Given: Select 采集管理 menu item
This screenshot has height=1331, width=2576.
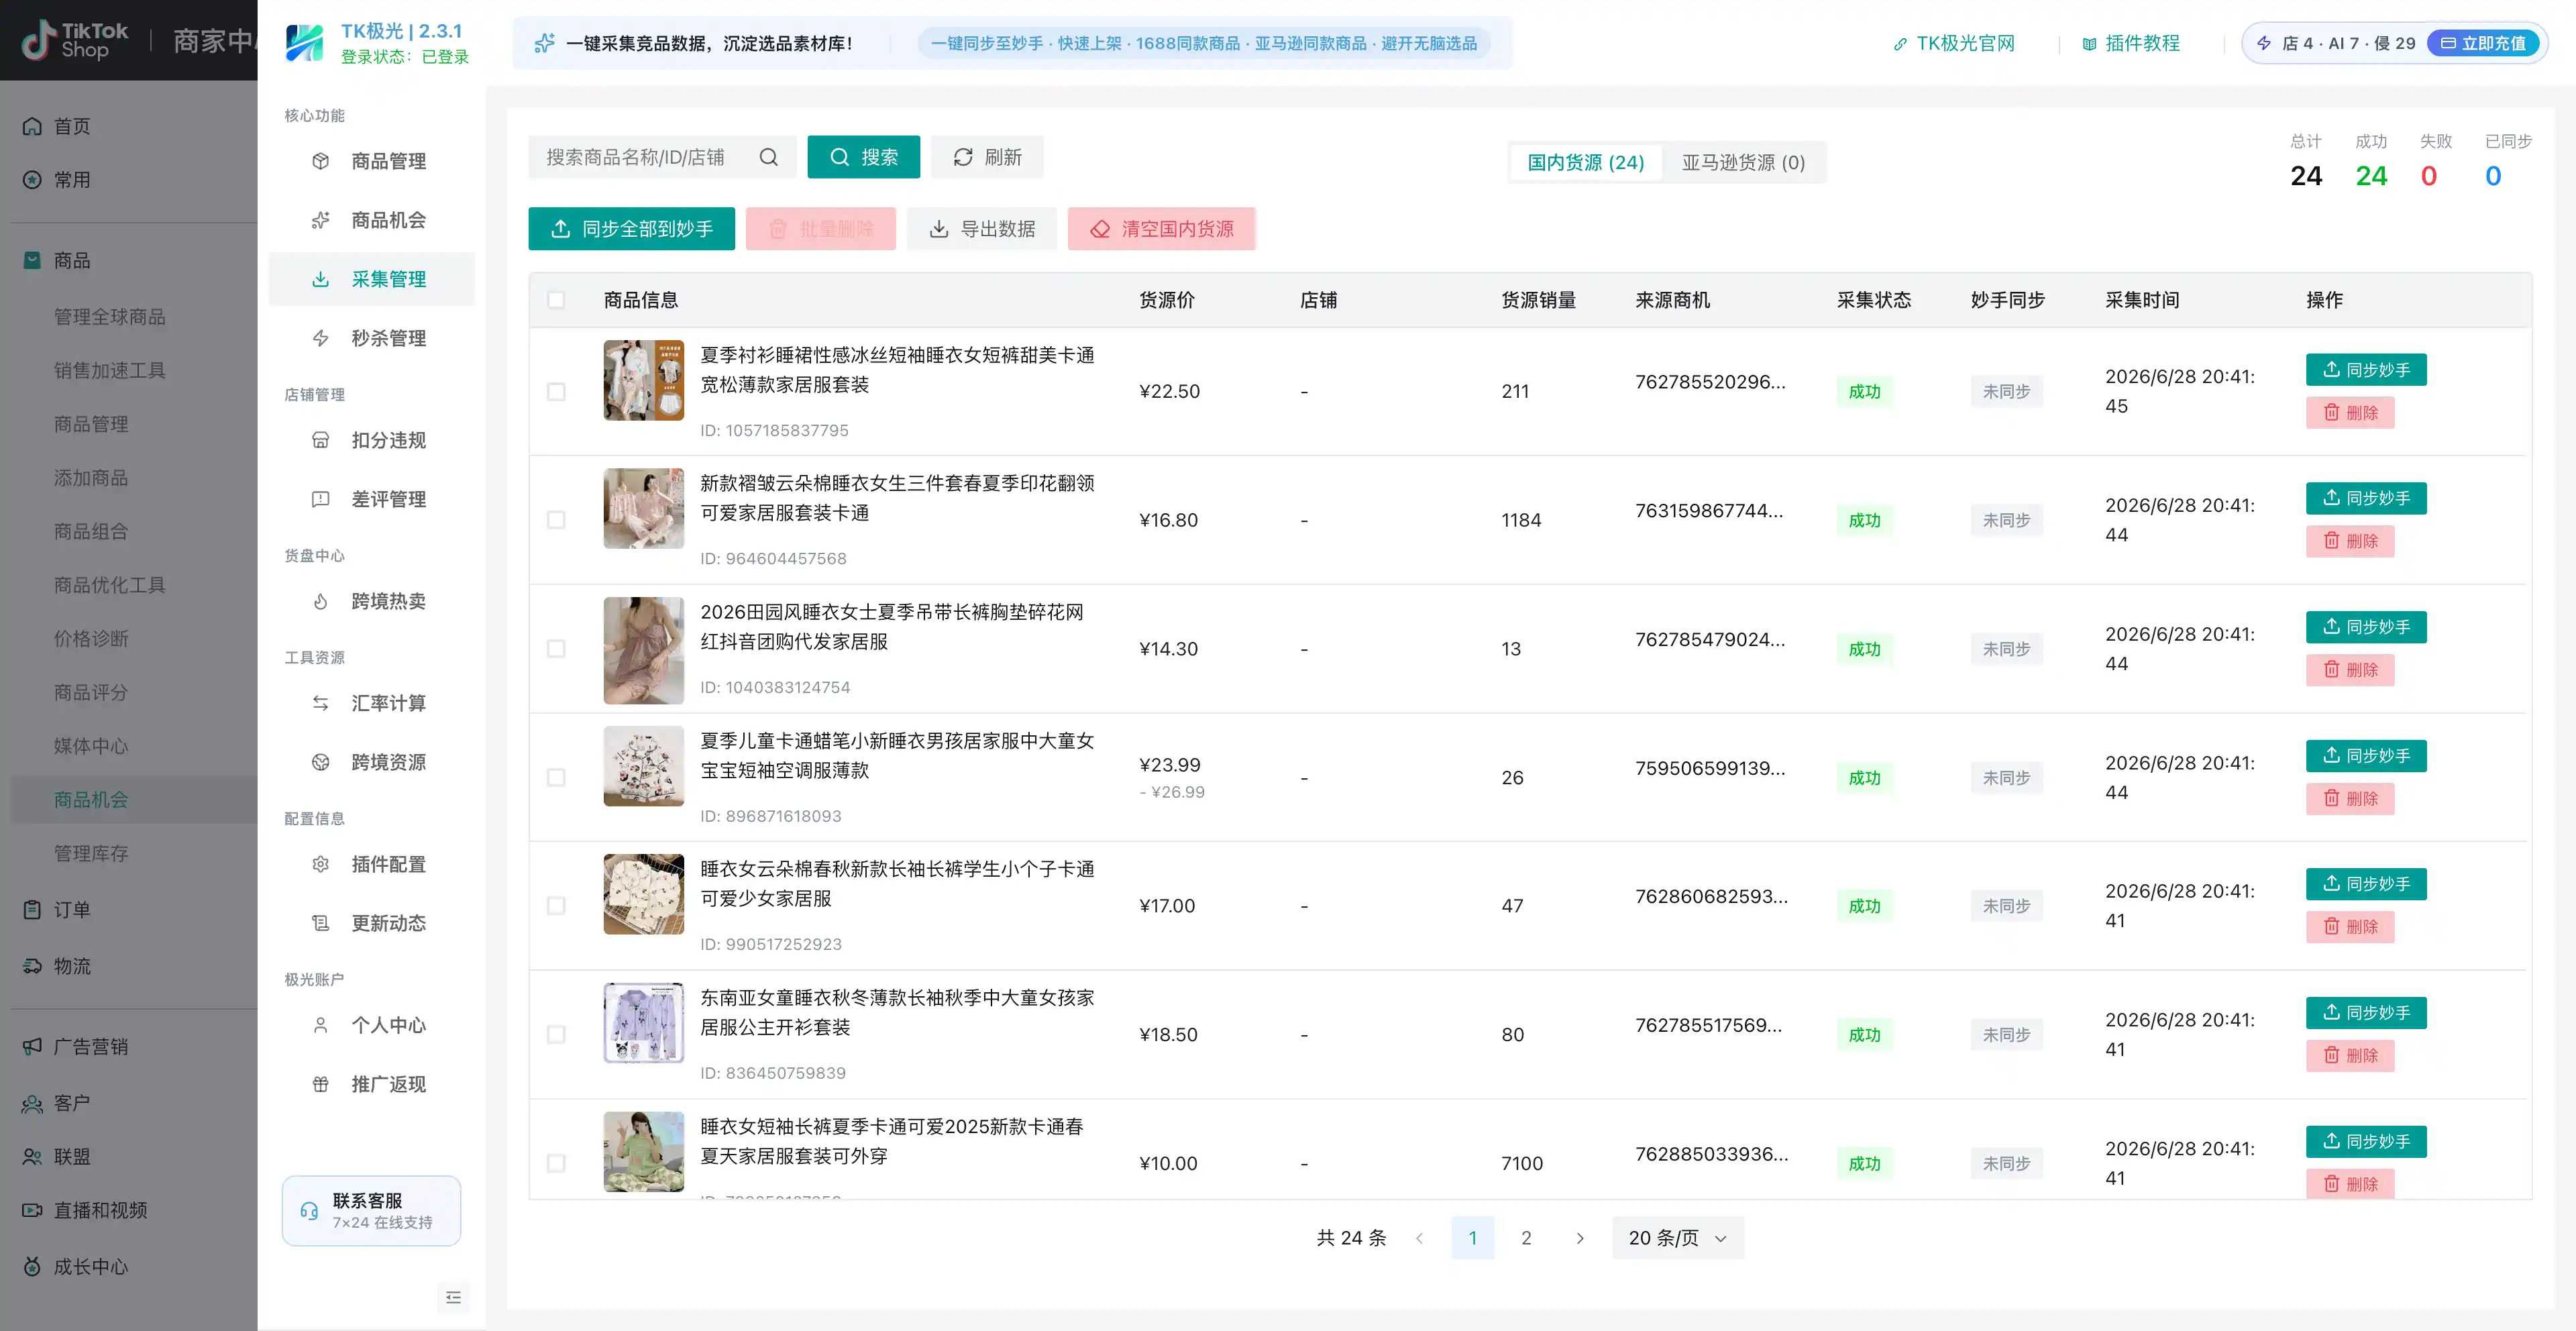Looking at the screenshot, I should click(370, 279).
